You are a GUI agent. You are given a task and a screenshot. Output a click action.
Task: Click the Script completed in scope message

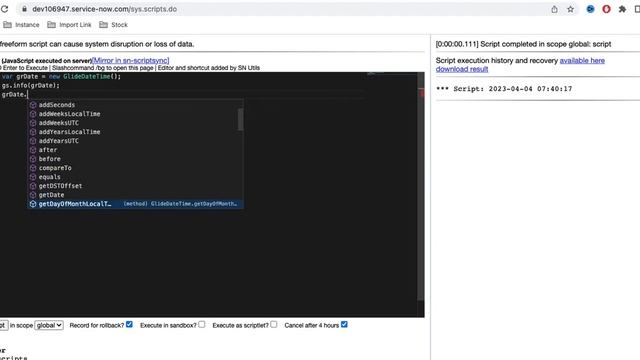523,44
